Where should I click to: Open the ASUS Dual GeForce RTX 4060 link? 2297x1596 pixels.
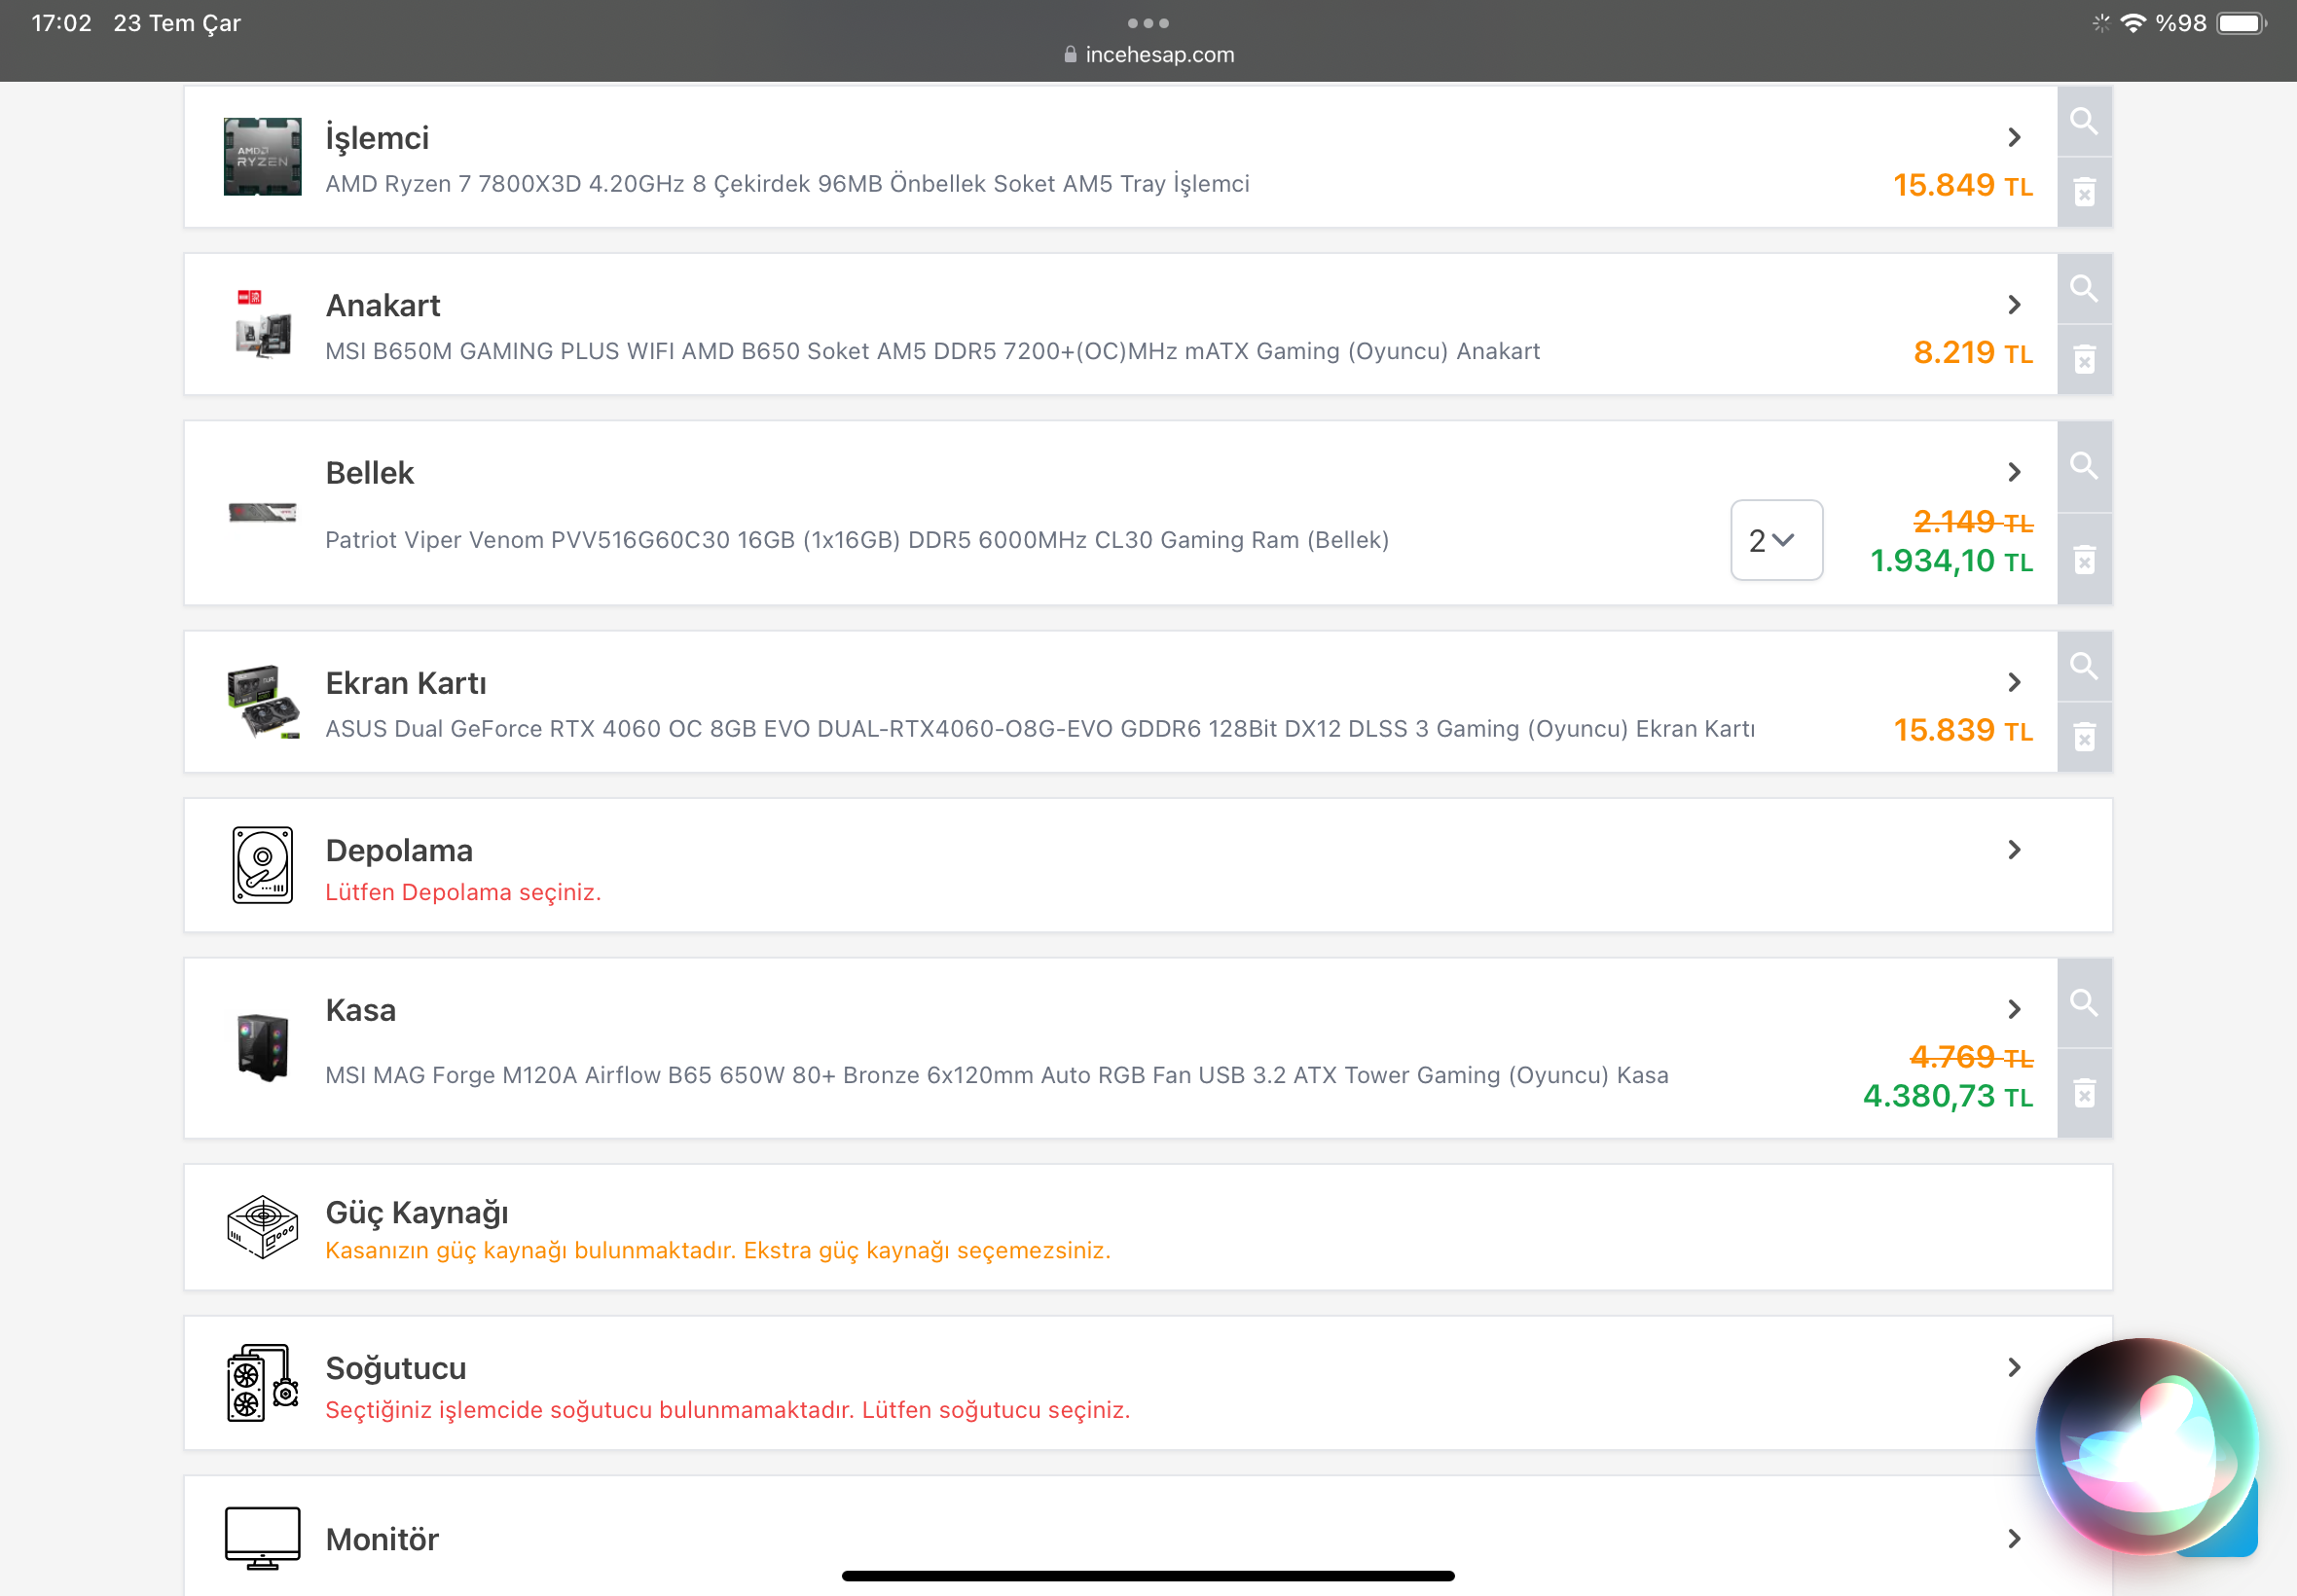pyautogui.click(x=1040, y=729)
